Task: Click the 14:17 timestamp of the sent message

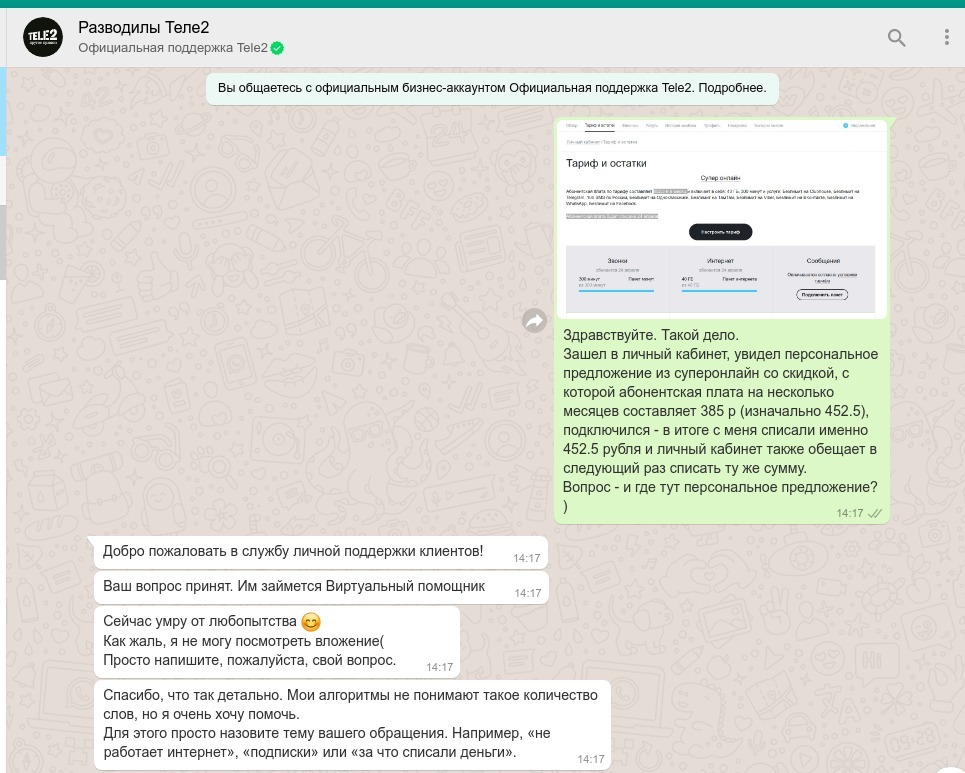Action: pyautogui.click(x=849, y=513)
